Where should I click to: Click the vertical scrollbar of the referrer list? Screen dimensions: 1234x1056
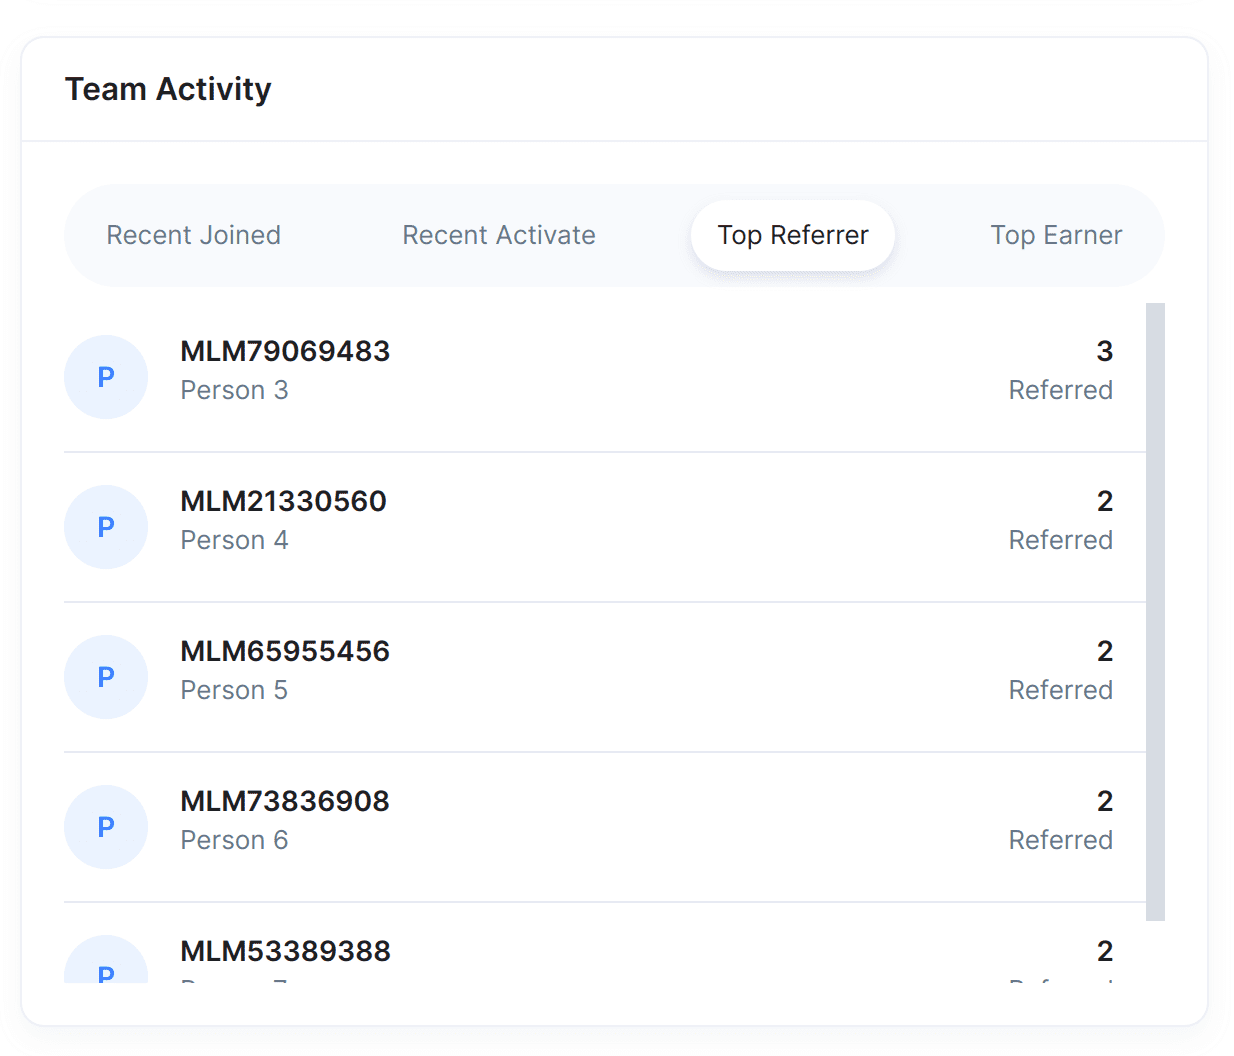[1155, 610]
